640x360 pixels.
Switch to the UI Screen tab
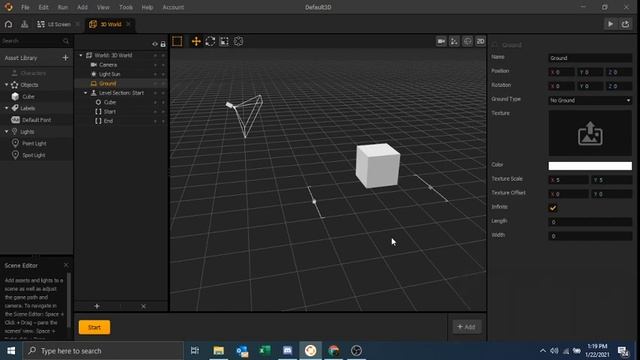54,24
